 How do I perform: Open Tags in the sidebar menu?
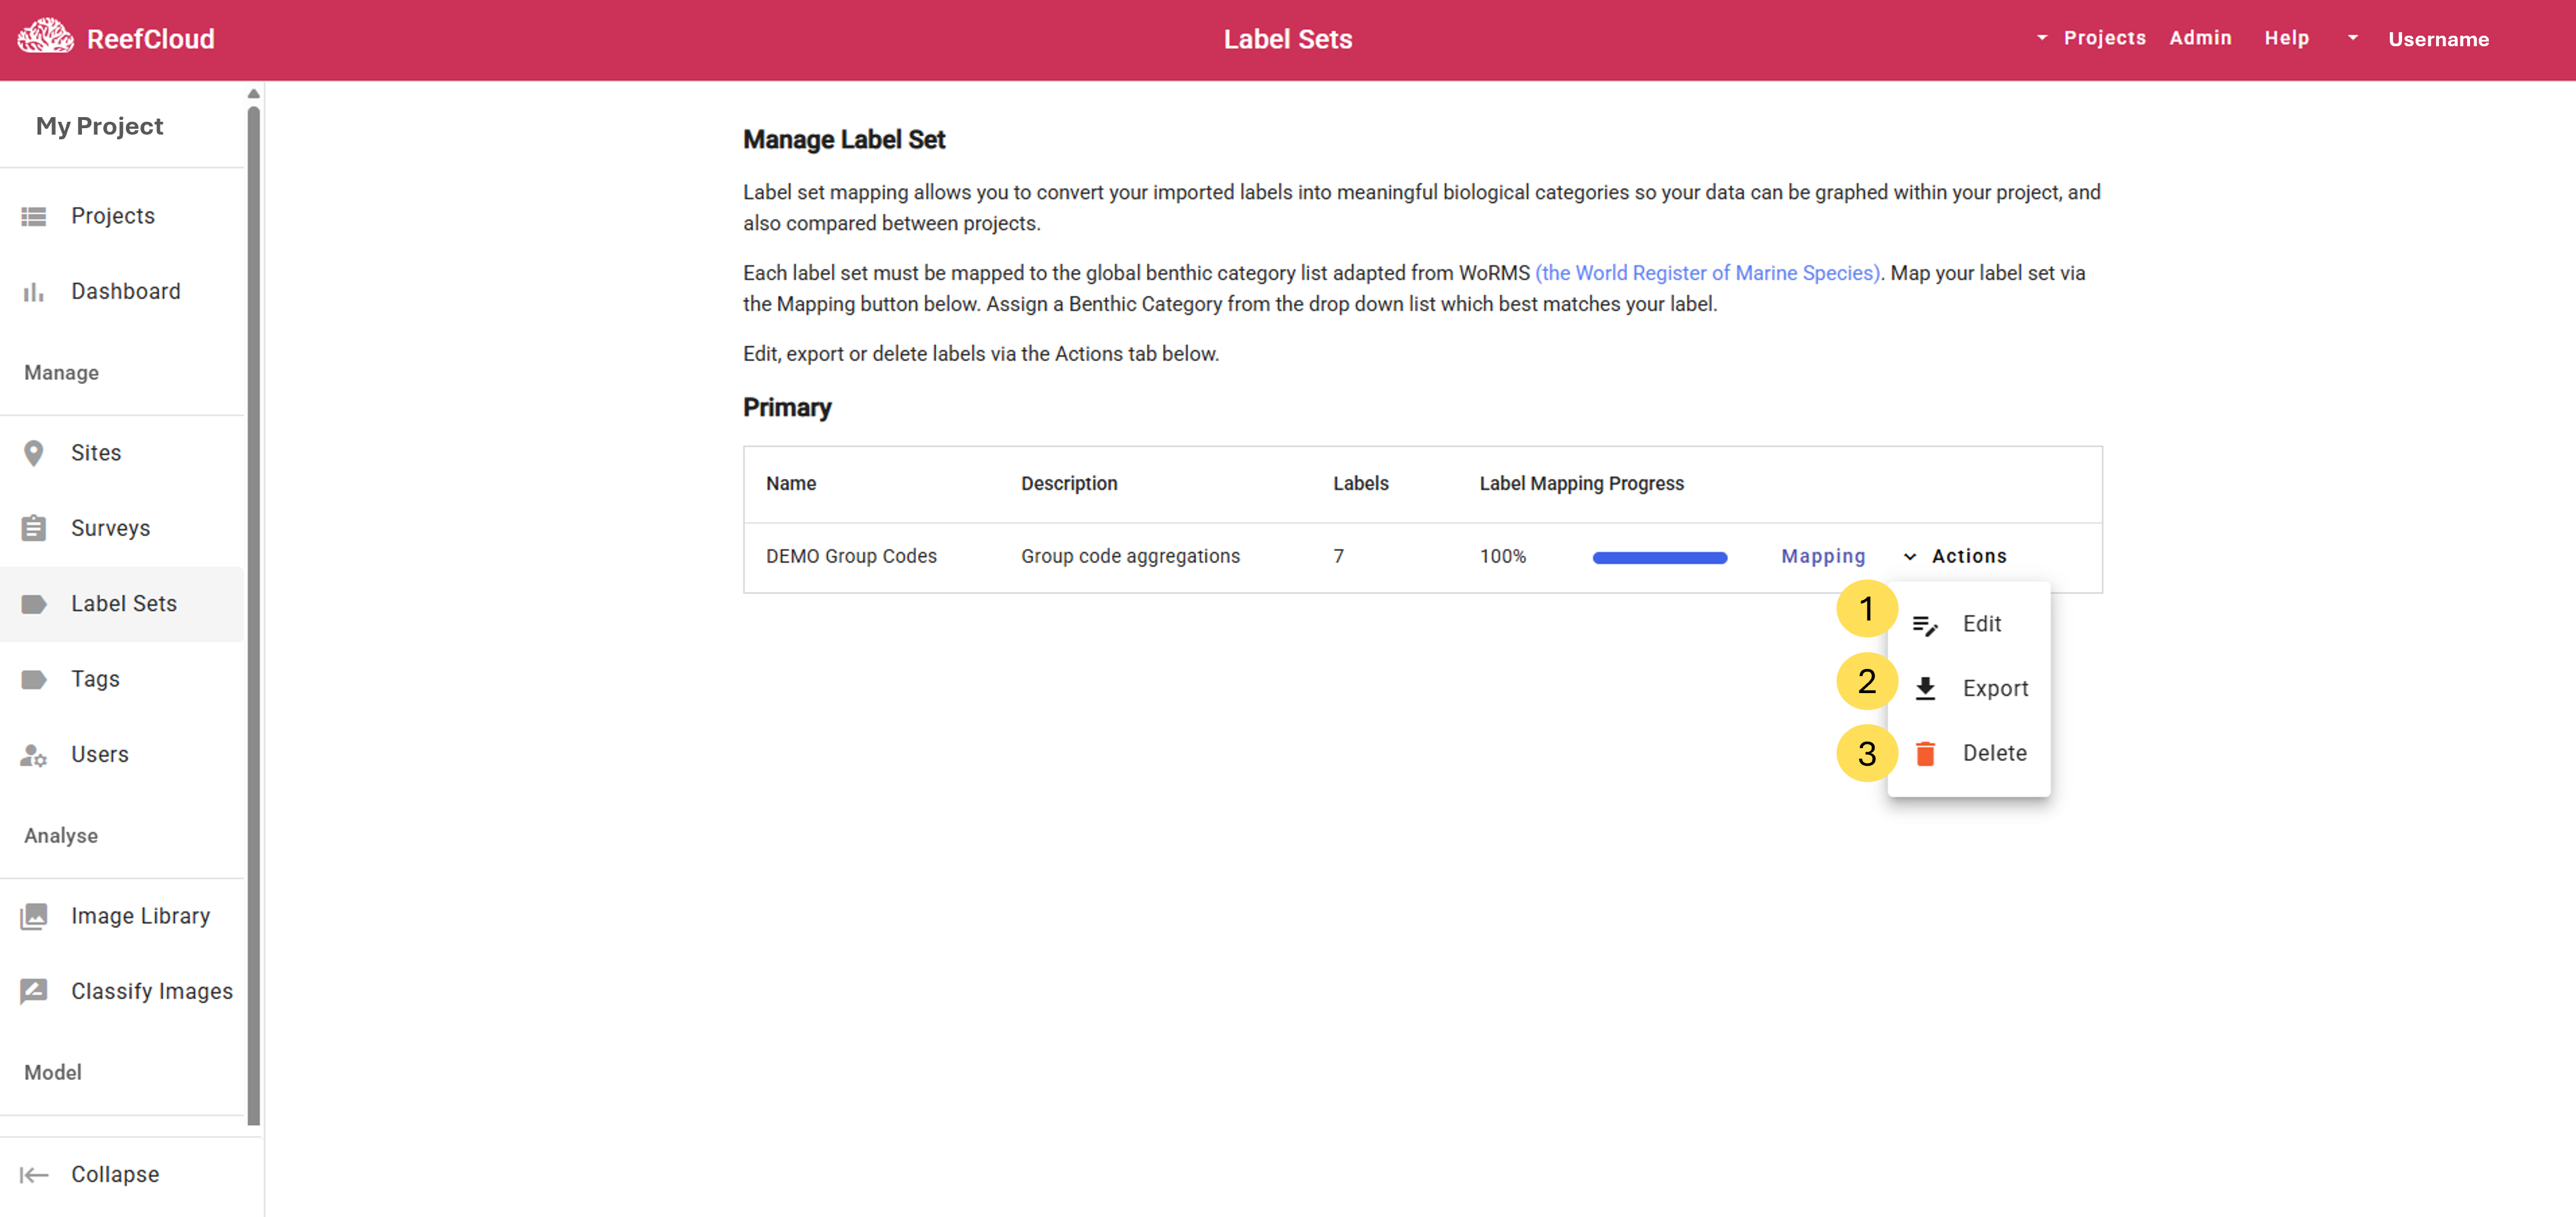click(95, 679)
